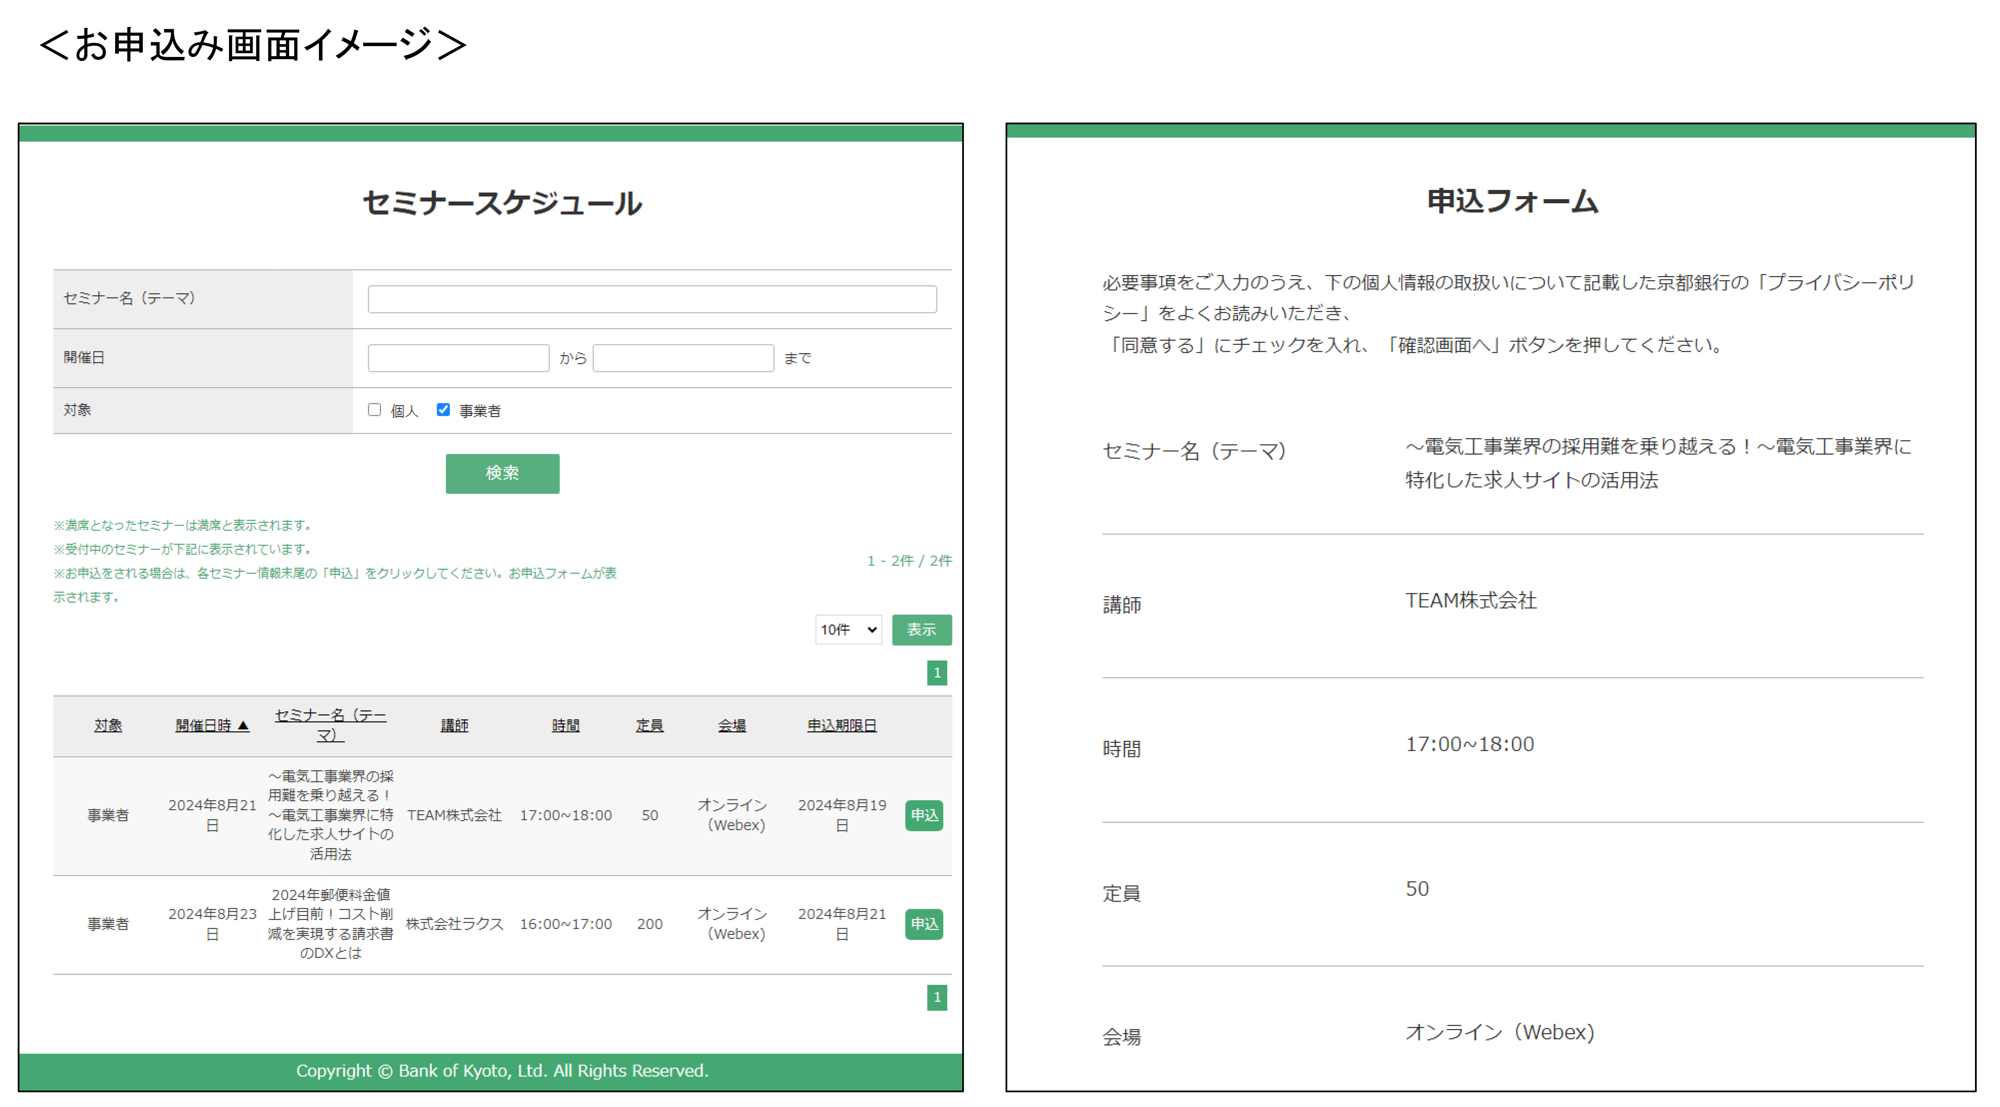Click page number 1 above the table
Viewport: 2000px width, 1107px height.
click(x=937, y=673)
